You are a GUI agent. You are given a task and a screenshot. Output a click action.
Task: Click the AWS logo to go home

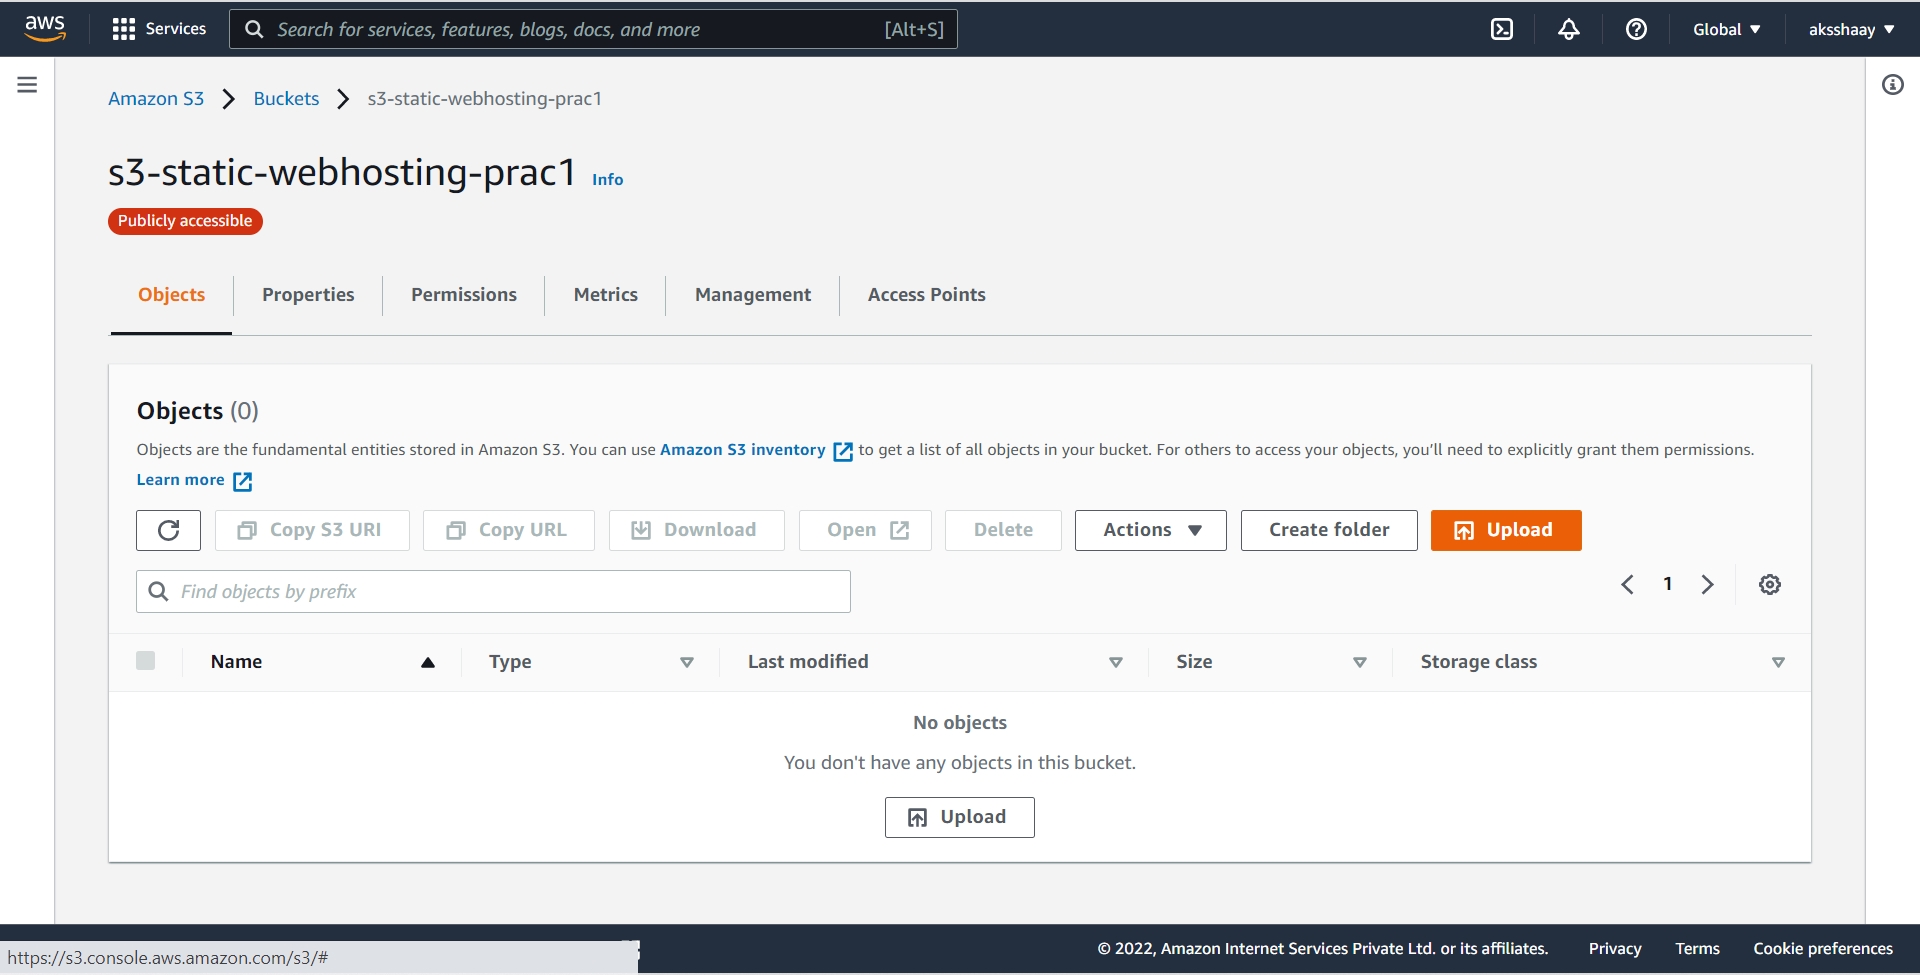[x=44, y=28]
